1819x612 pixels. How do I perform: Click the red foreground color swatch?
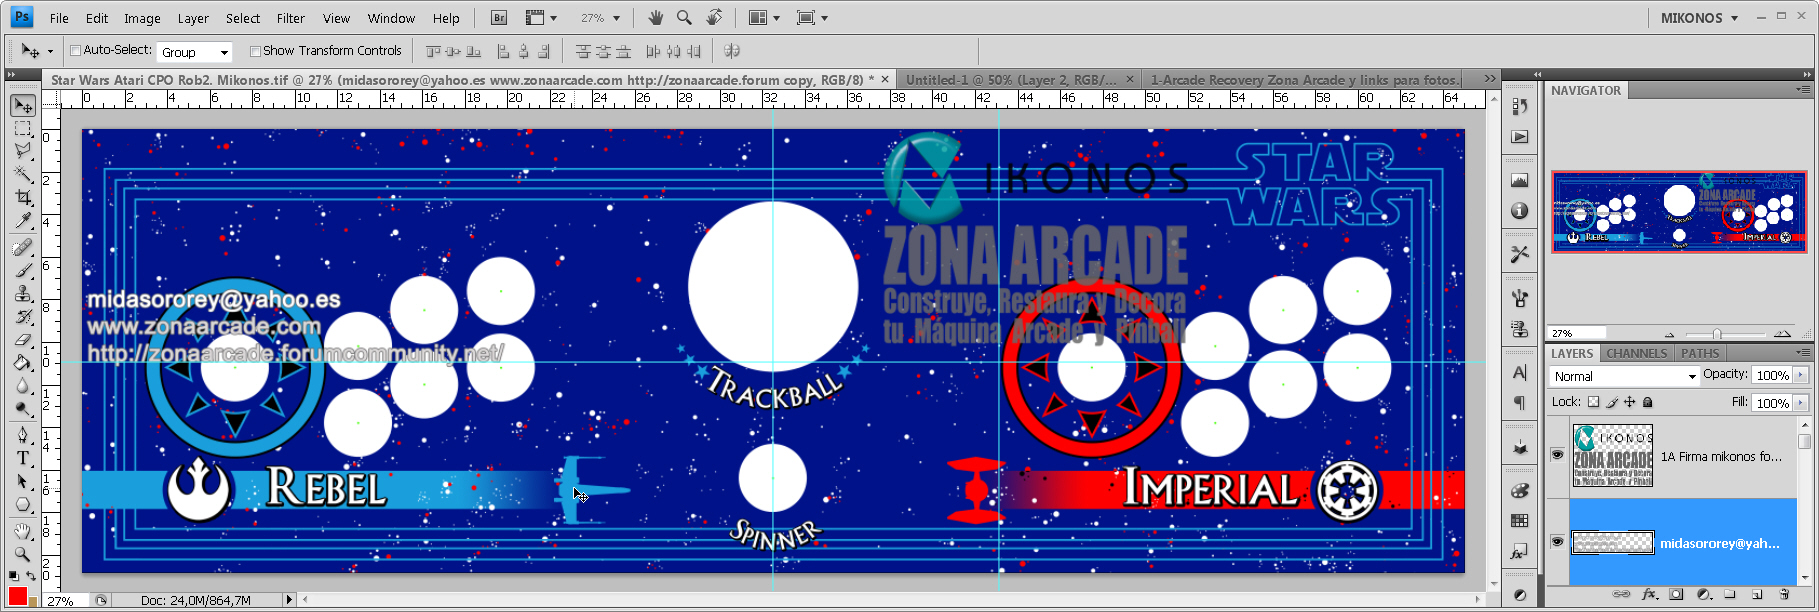[17, 596]
